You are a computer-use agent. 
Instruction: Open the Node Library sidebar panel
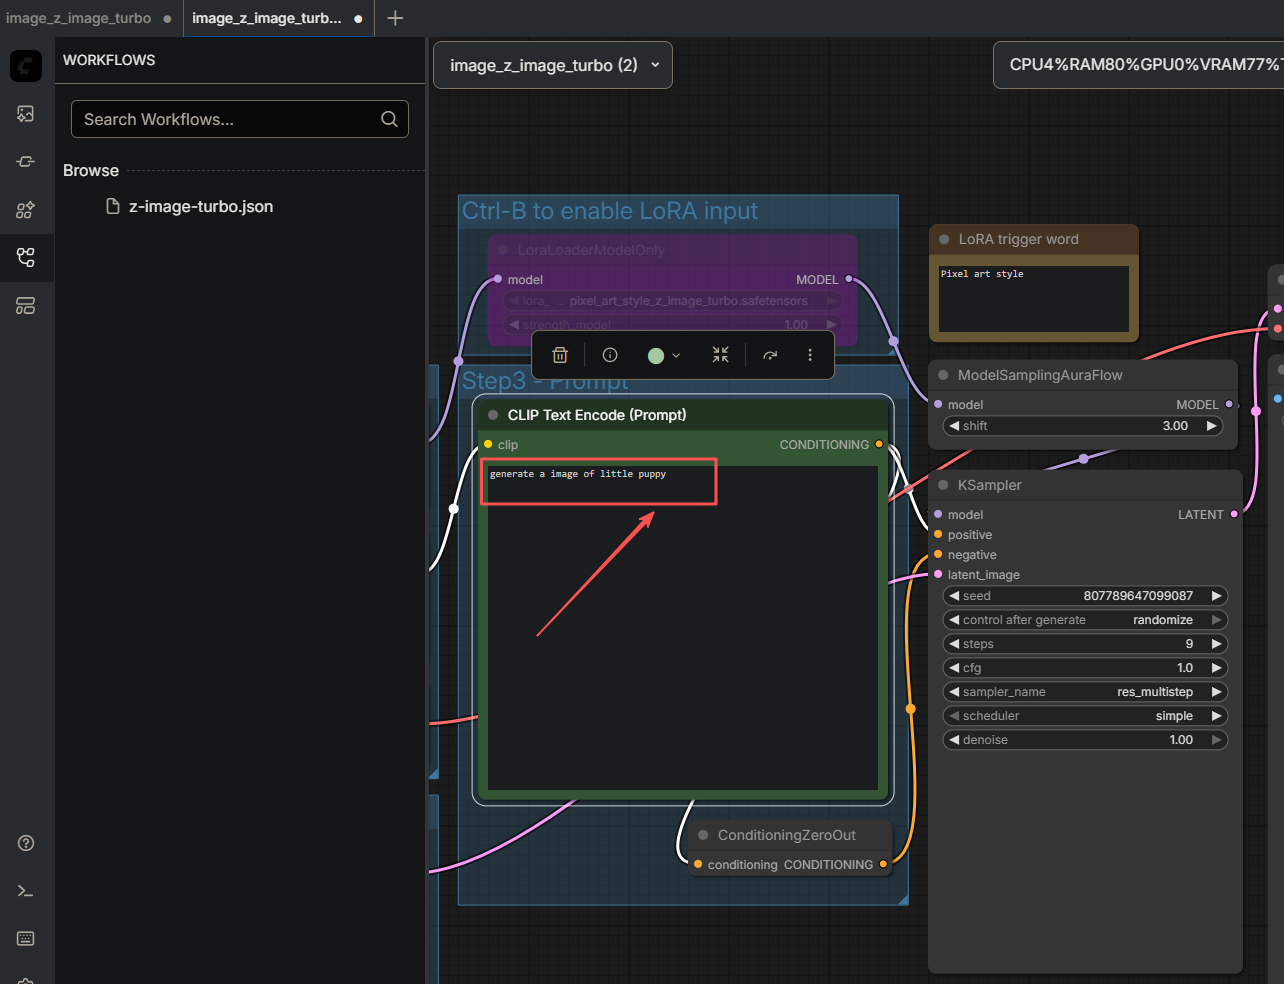click(26, 161)
